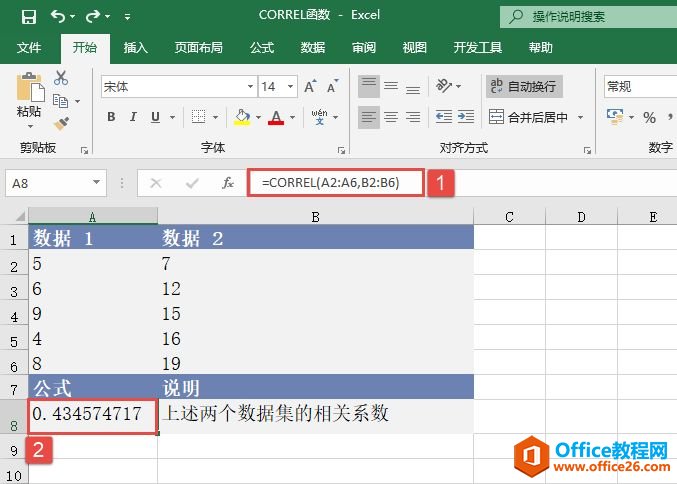
Task: Click the Copy icon
Action: [60, 101]
